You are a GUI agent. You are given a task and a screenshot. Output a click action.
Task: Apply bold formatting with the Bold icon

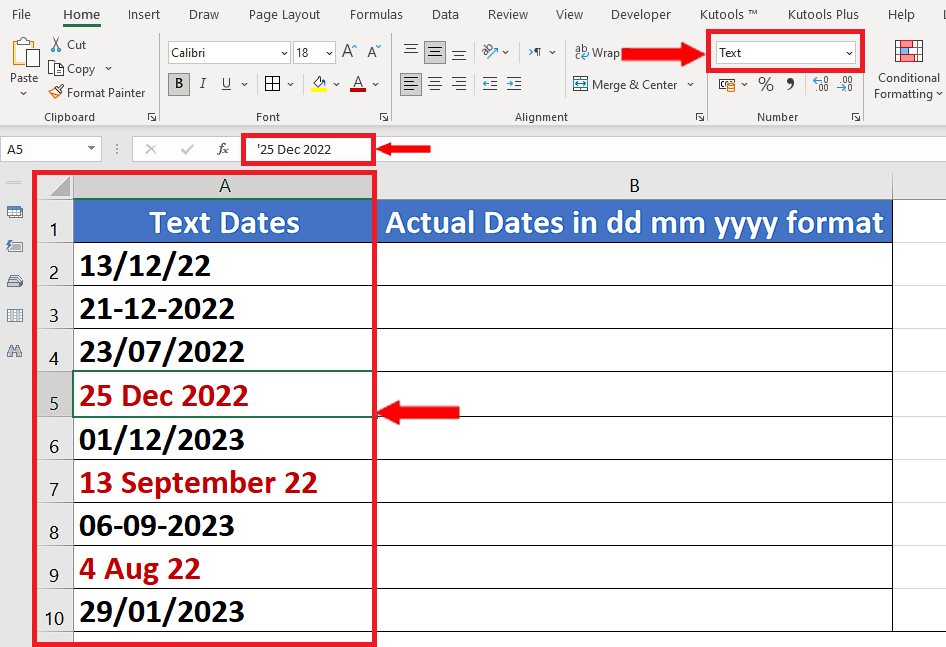178,85
